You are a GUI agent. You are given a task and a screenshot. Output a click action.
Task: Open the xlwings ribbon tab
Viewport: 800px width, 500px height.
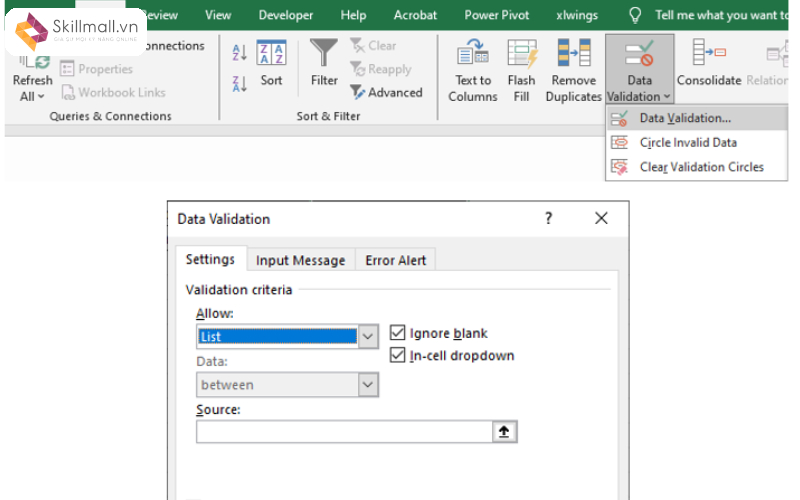tap(577, 15)
